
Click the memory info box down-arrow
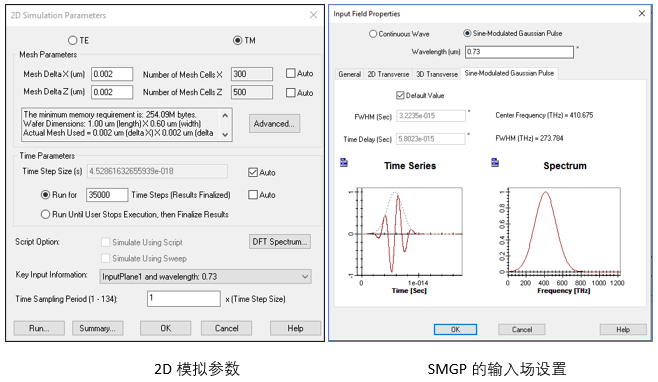coord(225,134)
